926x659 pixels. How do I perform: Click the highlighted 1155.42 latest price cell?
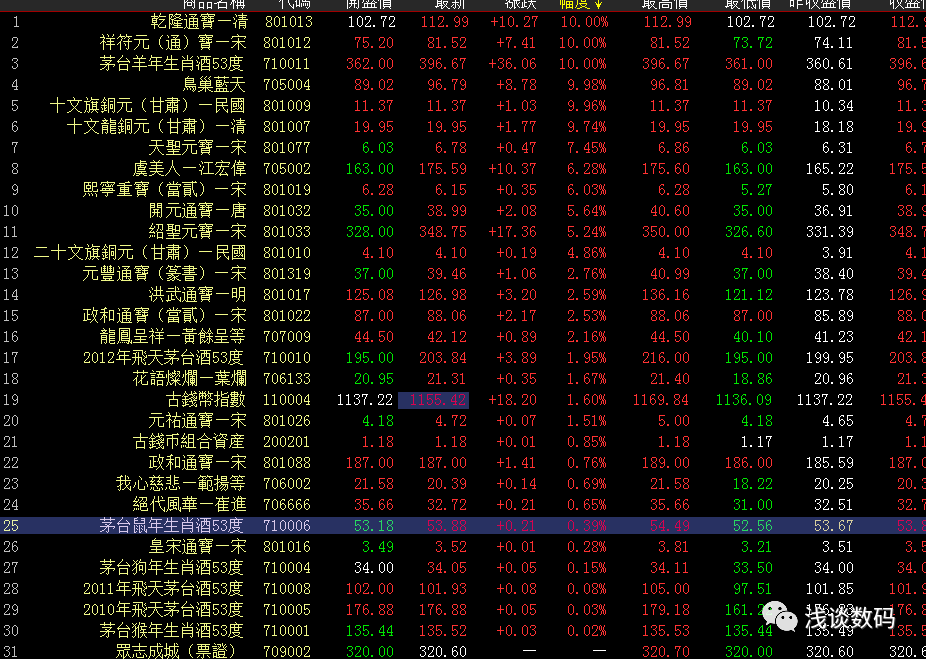click(x=434, y=400)
